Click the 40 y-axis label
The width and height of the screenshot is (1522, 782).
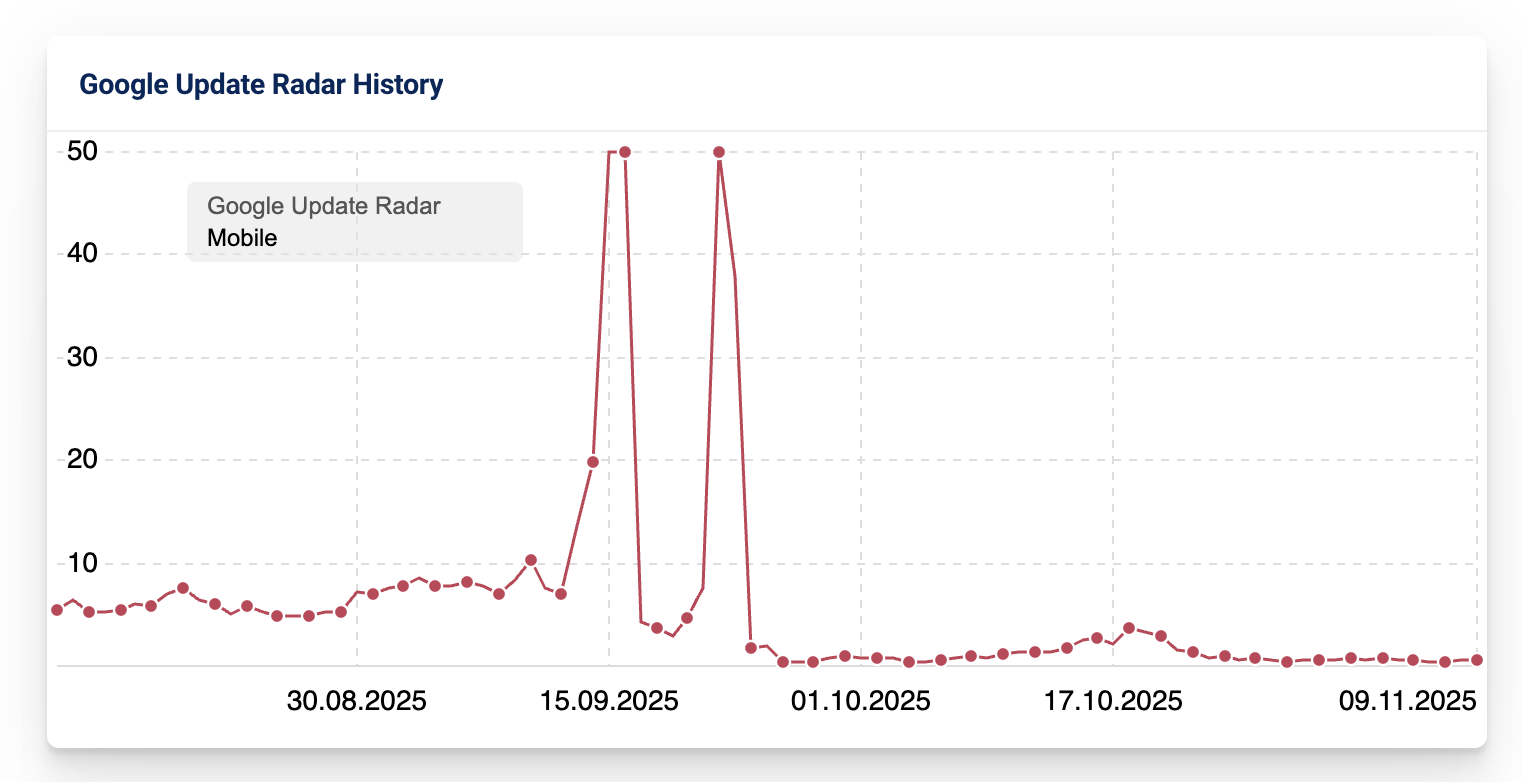81,254
